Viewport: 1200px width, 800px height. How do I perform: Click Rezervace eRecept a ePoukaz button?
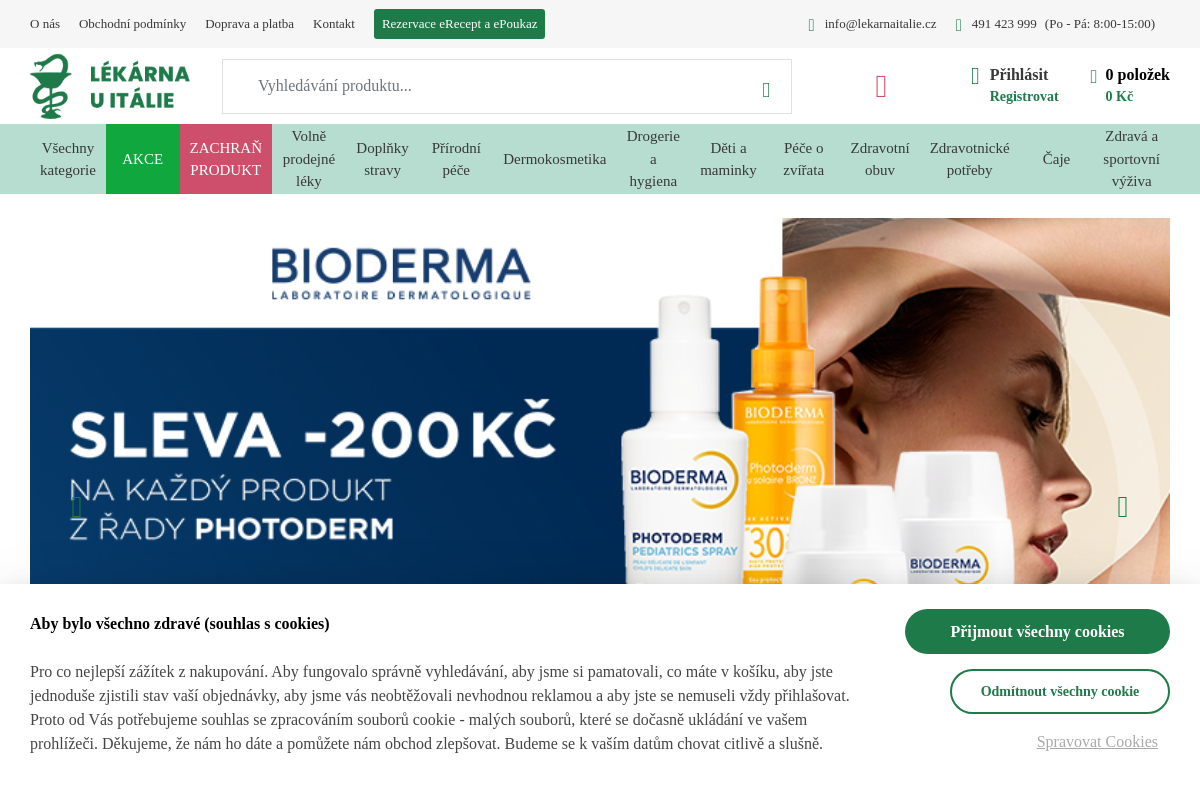(x=459, y=24)
